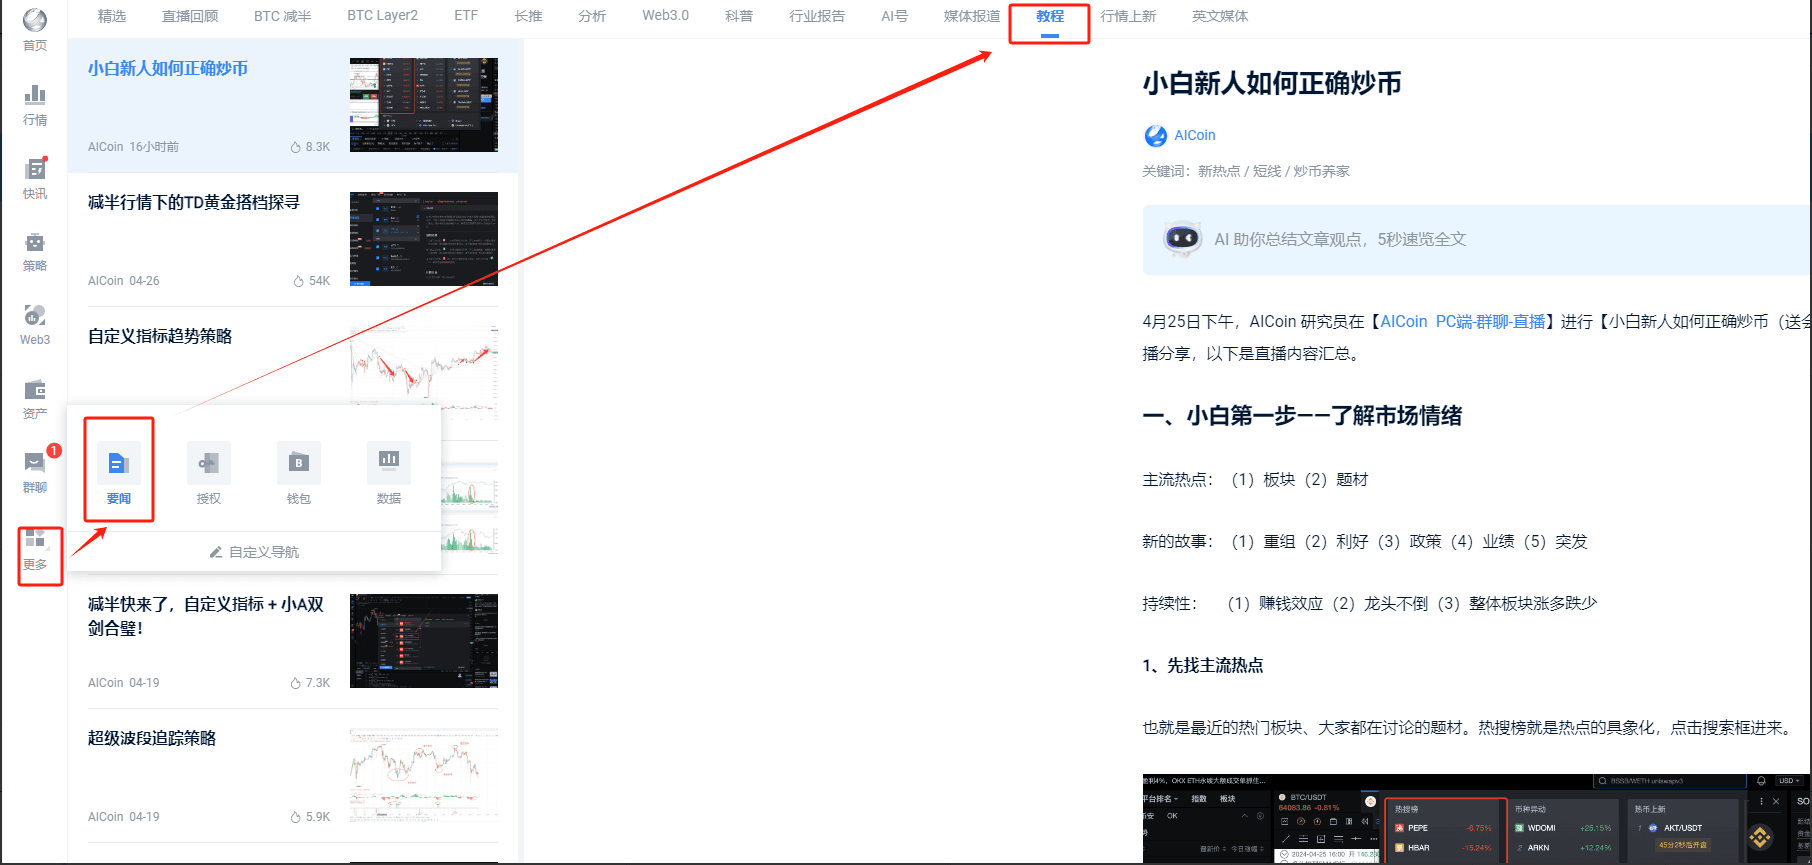Image resolution: width=1812 pixels, height=865 pixels.
Task: Open article 小白新人如何正确炒币 in list
Action: [168, 69]
